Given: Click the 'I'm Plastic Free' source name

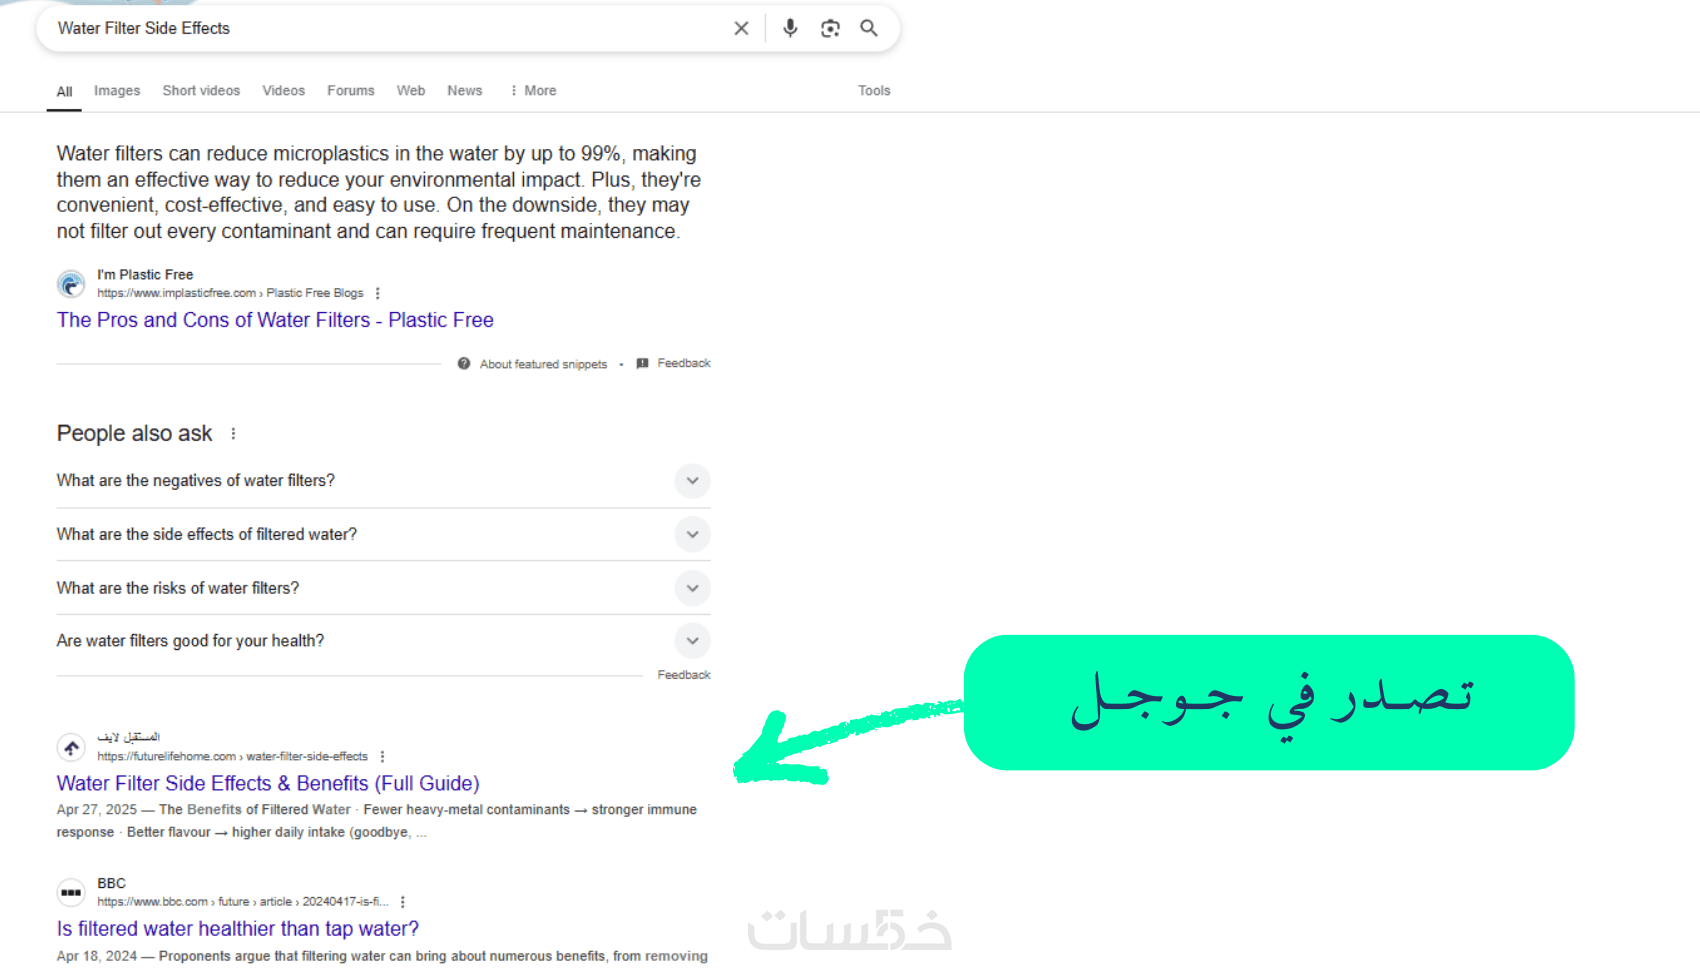Looking at the screenshot, I should pos(145,274).
